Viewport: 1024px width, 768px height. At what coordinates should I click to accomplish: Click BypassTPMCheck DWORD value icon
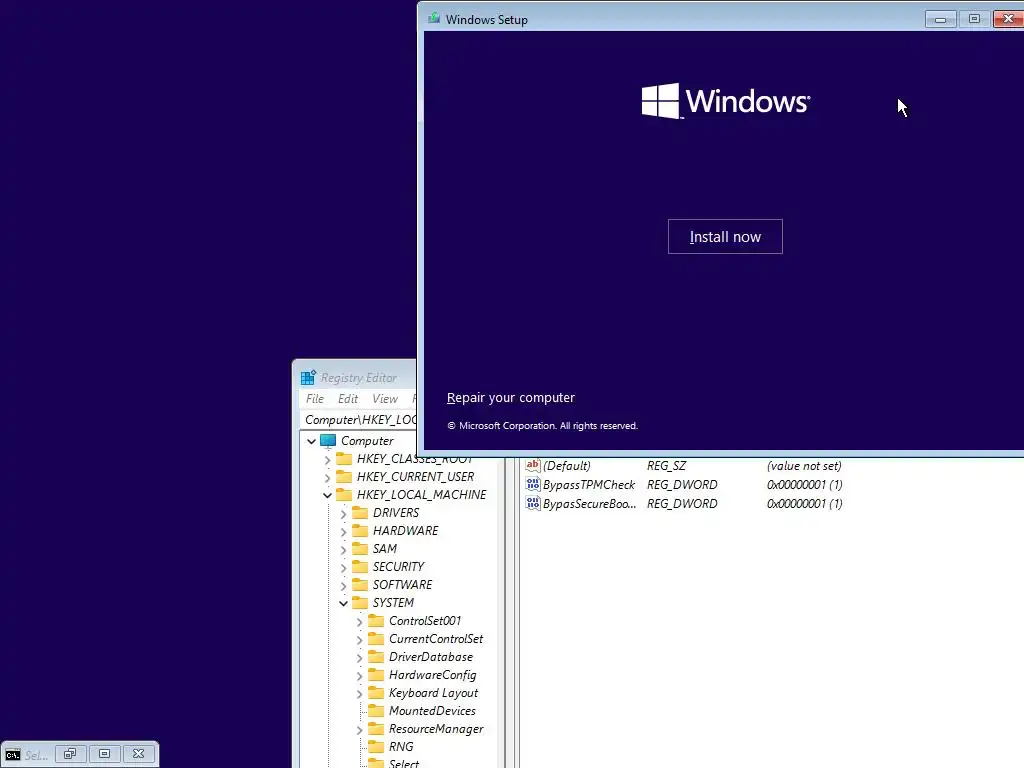533,485
